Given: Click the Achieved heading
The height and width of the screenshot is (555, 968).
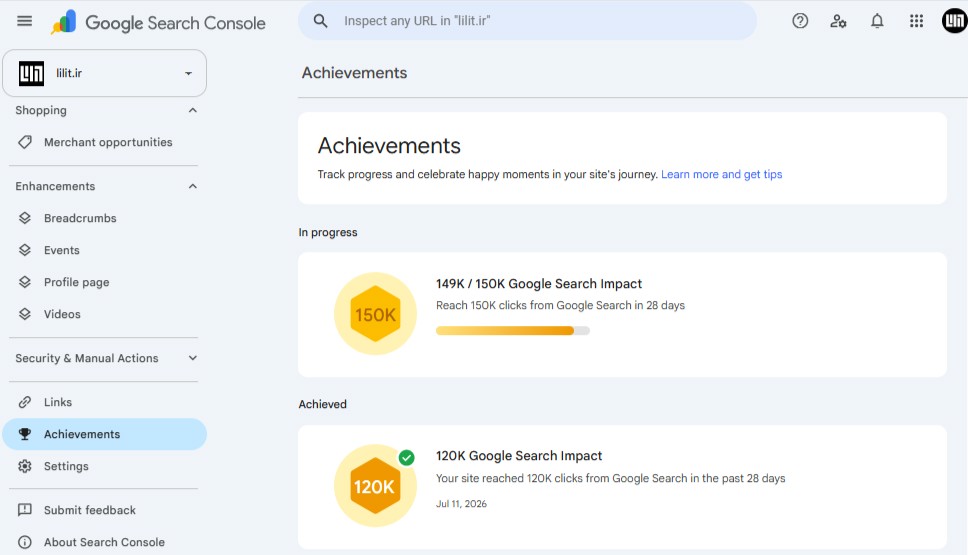Looking at the screenshot, I should click(322, 404).
